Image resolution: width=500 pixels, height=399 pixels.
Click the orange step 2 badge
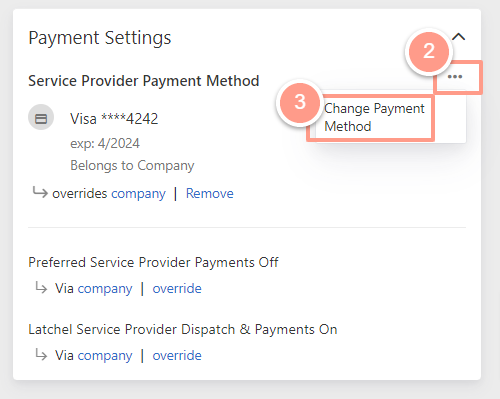pyautogui.click(x=429, y=51)
